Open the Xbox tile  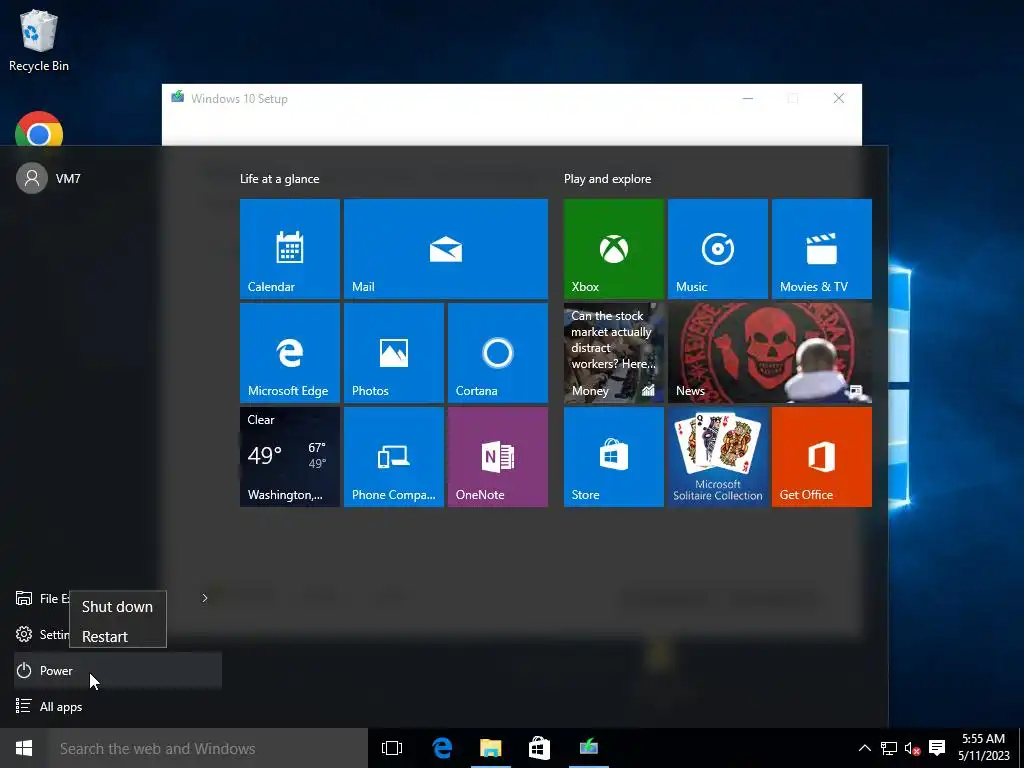click(x=613, y=249)
